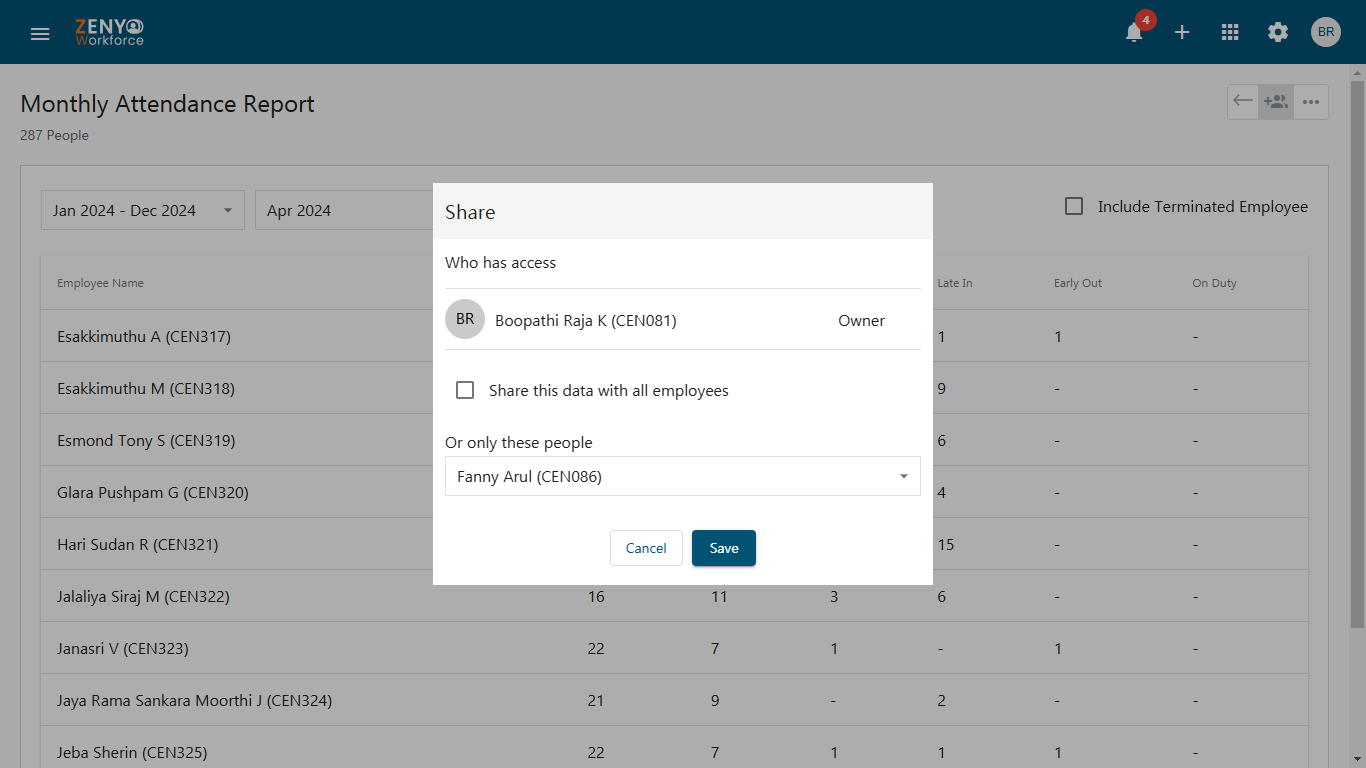Click Boopathi Raja K (CEN081) name

pyautogui.click(x=586, y=320)
